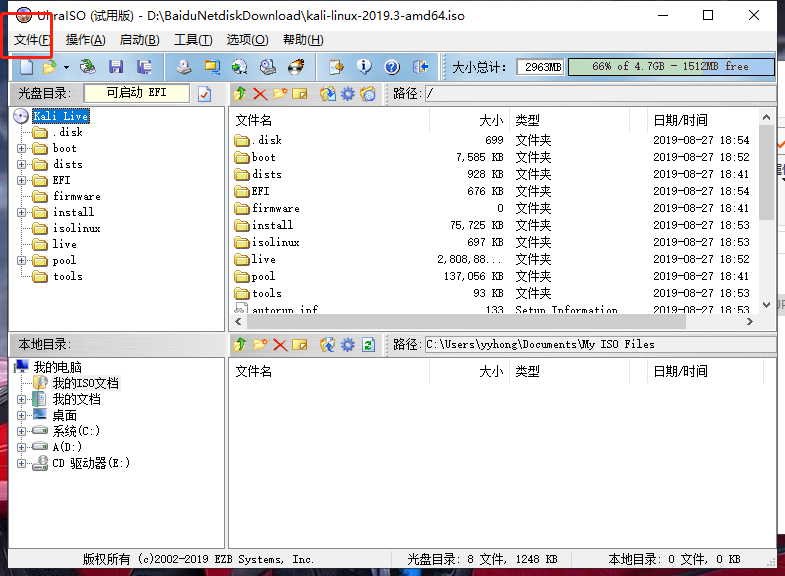Image resolution: width=785 pixels, height=576 pixels.
Task: Expand 我的文档 in local tree
Action: coord(21,399)
